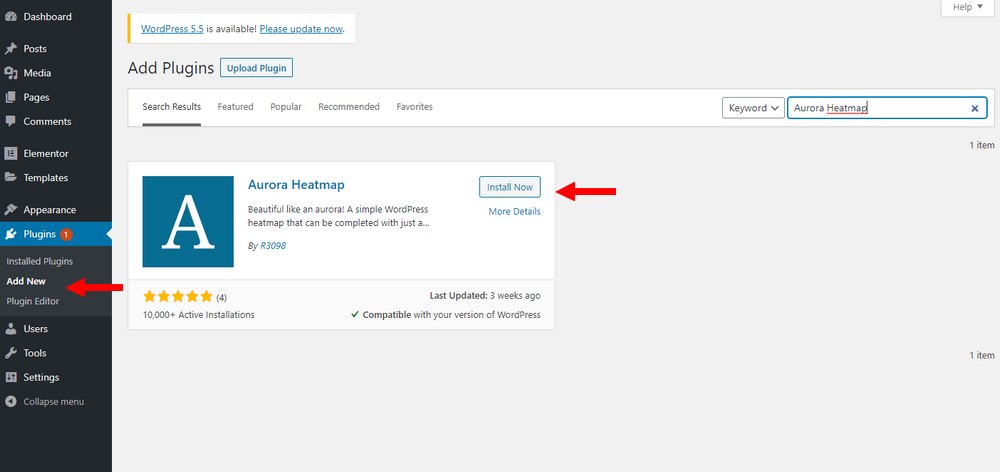Click the Elementor icon in sidebar
The width and height of the screenshot is (1000, 472).
[11, 154]
